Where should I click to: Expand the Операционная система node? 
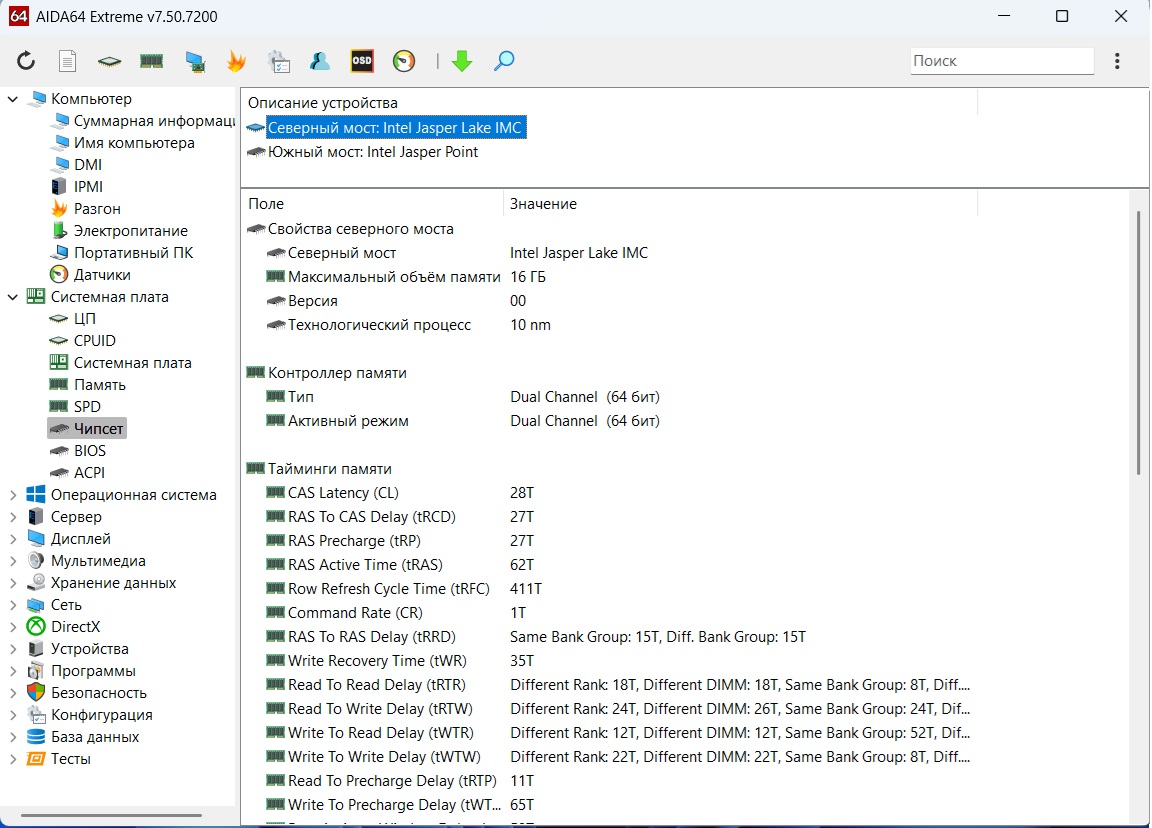[13, 495]
